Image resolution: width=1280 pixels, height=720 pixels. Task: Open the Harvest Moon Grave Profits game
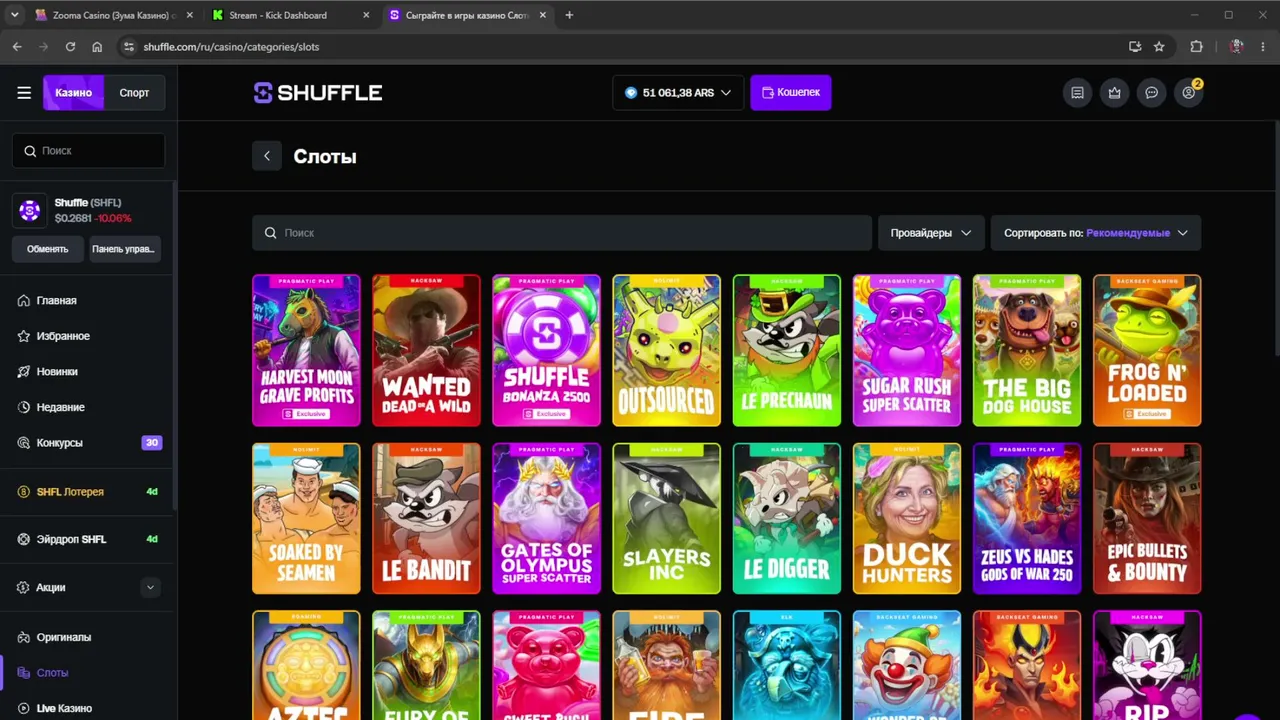(306, 350)
